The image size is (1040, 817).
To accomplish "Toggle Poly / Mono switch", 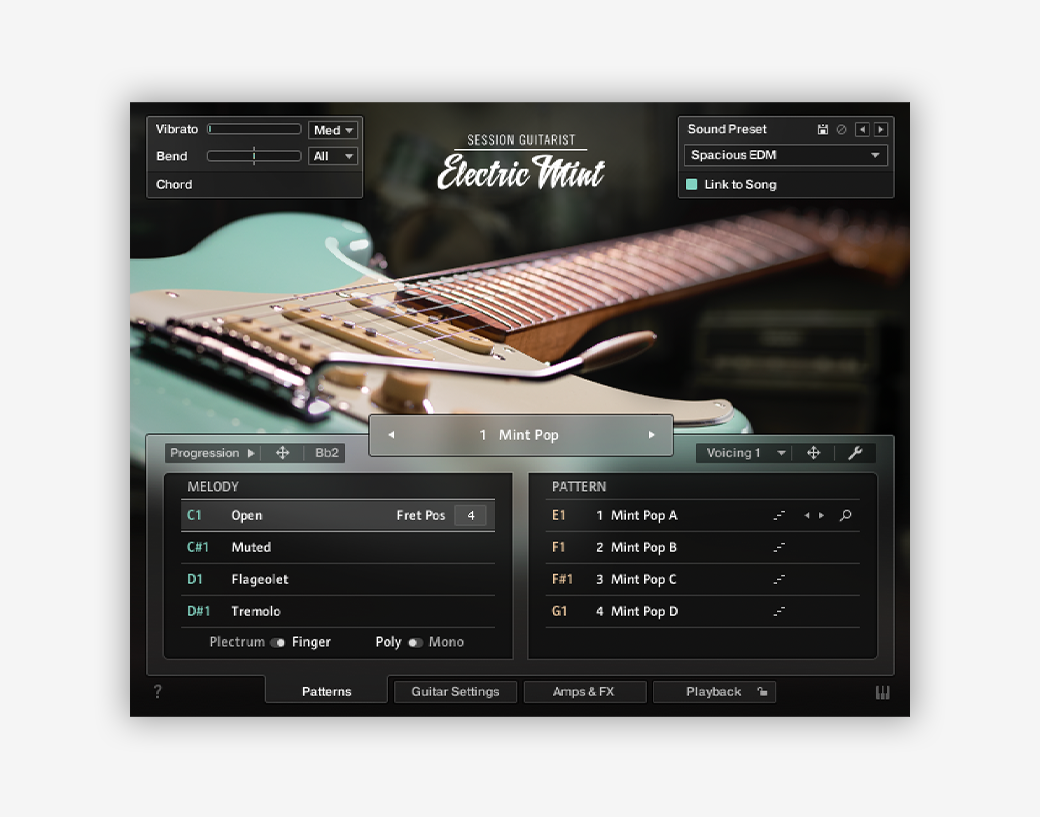I will (415, 643).
